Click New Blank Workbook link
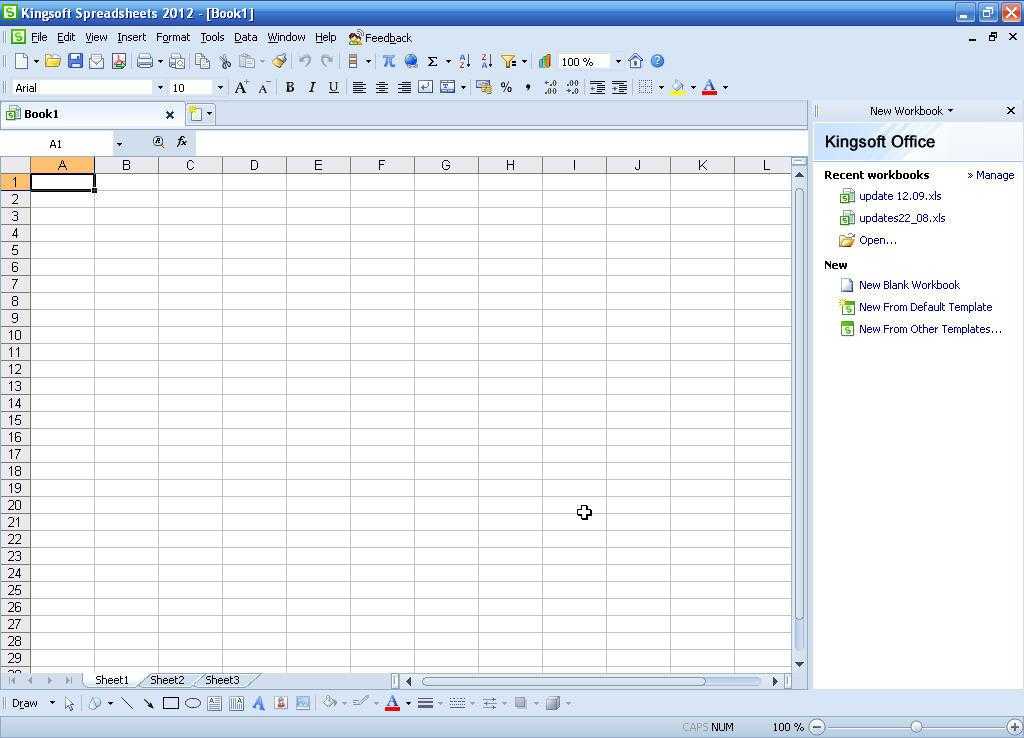The height and width of the screenshot is (738, 1024). (x=908, y=285)
